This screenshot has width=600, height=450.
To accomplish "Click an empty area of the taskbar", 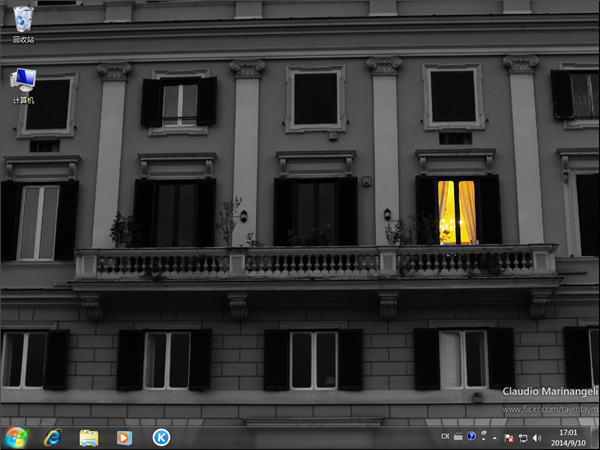I will coord(300,437).
